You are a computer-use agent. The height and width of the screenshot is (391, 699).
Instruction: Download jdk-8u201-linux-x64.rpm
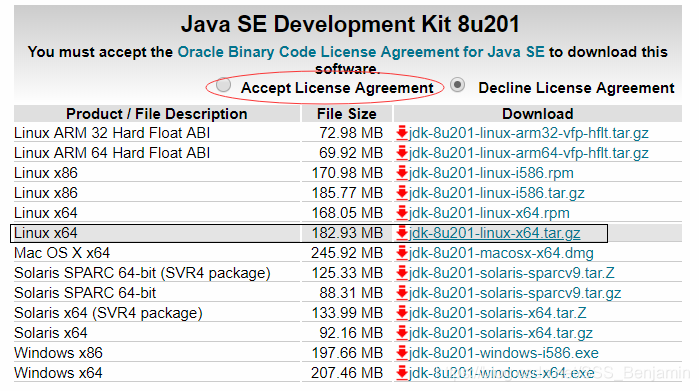click(489, 213)
